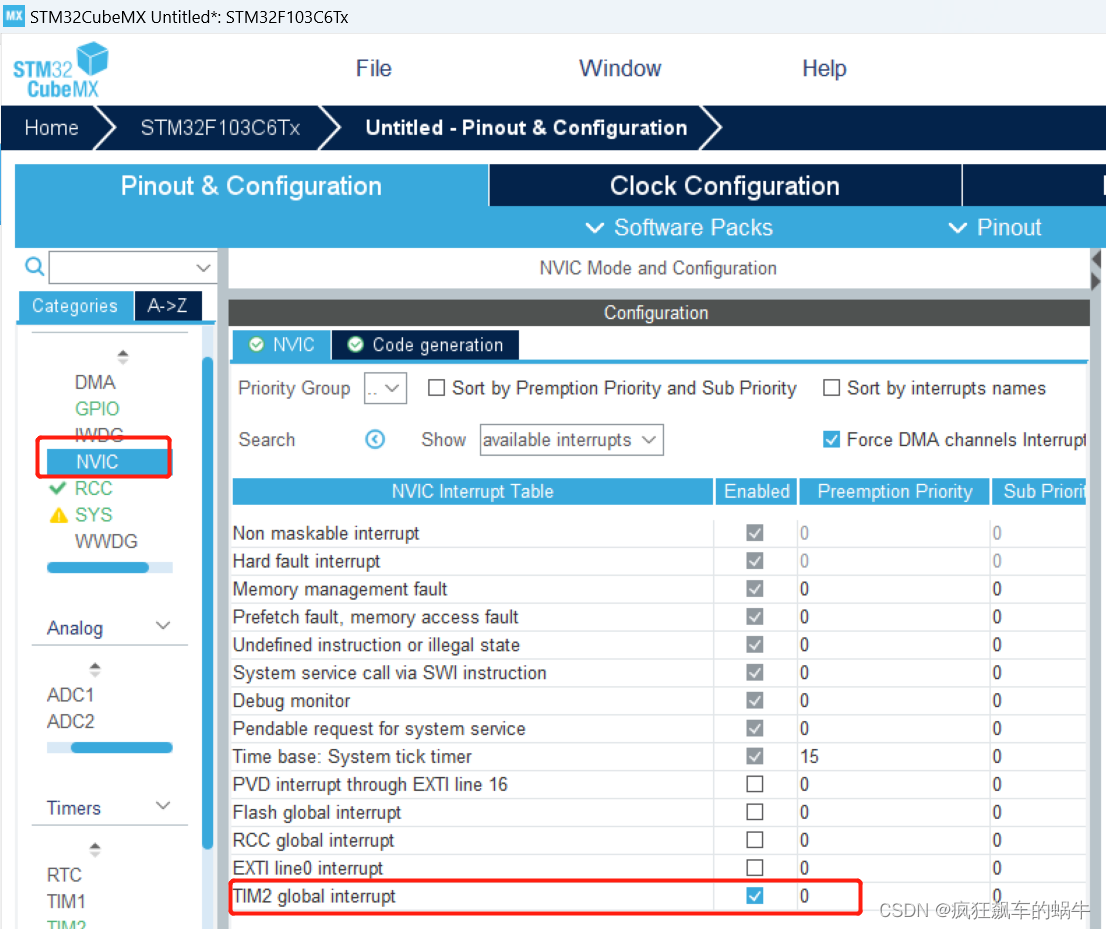This screenshot has height=929, width=1106.
Task: Click STM32F103C6Tx breadcrumb
Action: (220, 128)
